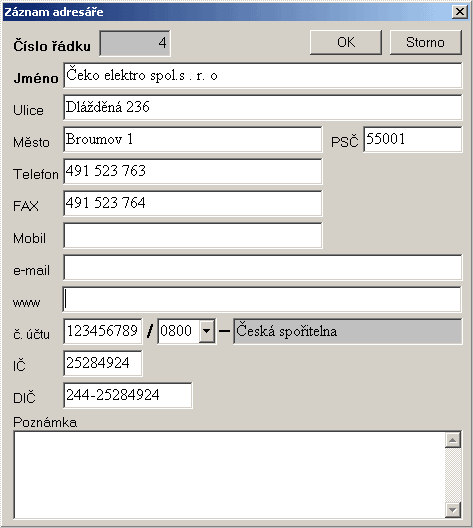Close the Záznam adresáře window
The height and width of the screenshot is (528, 473).
460,12
